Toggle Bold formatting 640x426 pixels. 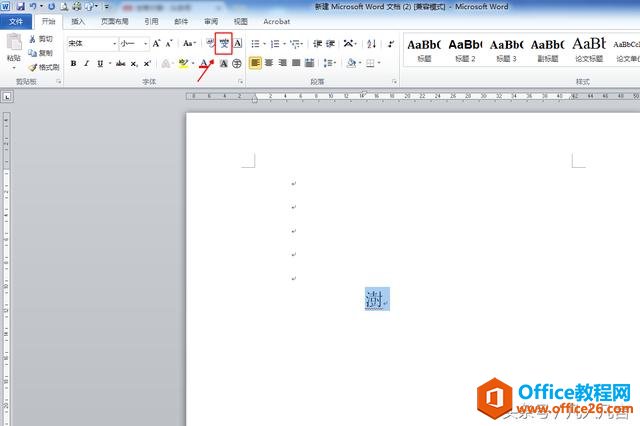(x=73, y=64)
